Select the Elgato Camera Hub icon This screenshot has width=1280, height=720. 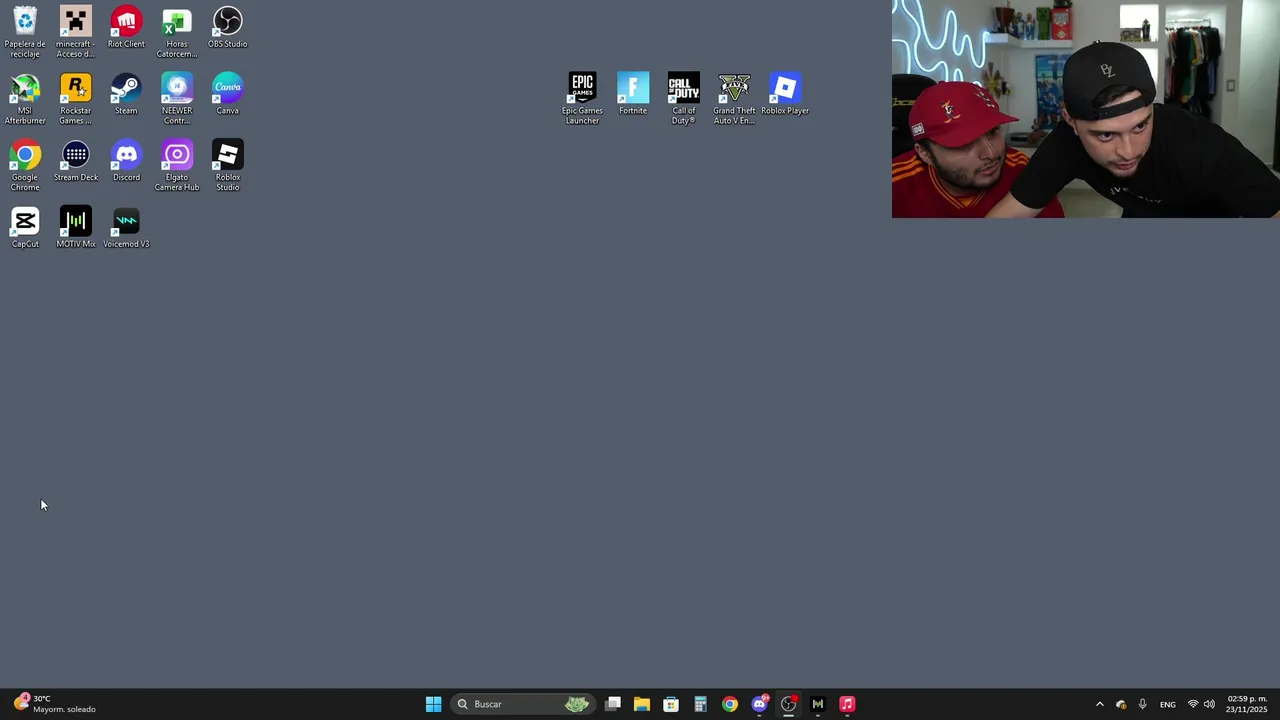pos(177,166)
